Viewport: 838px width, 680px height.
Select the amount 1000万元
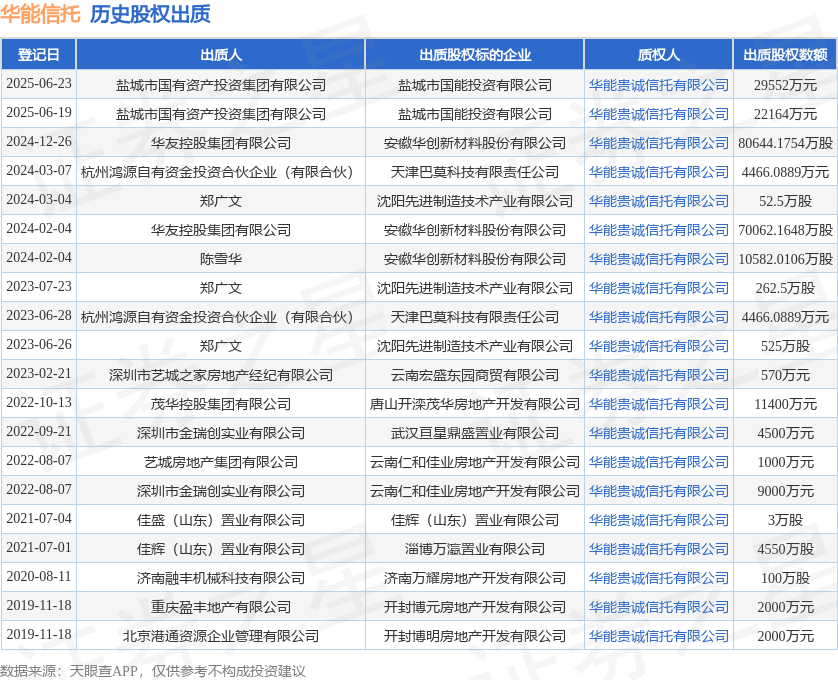[x=785, y=462]
